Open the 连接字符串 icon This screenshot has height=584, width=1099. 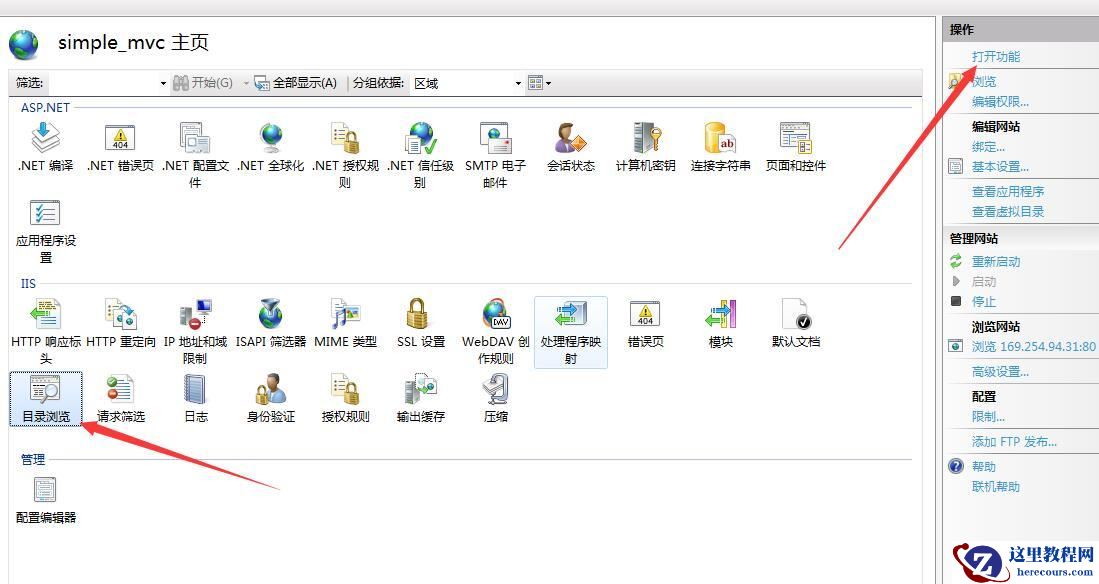[721, 137]
